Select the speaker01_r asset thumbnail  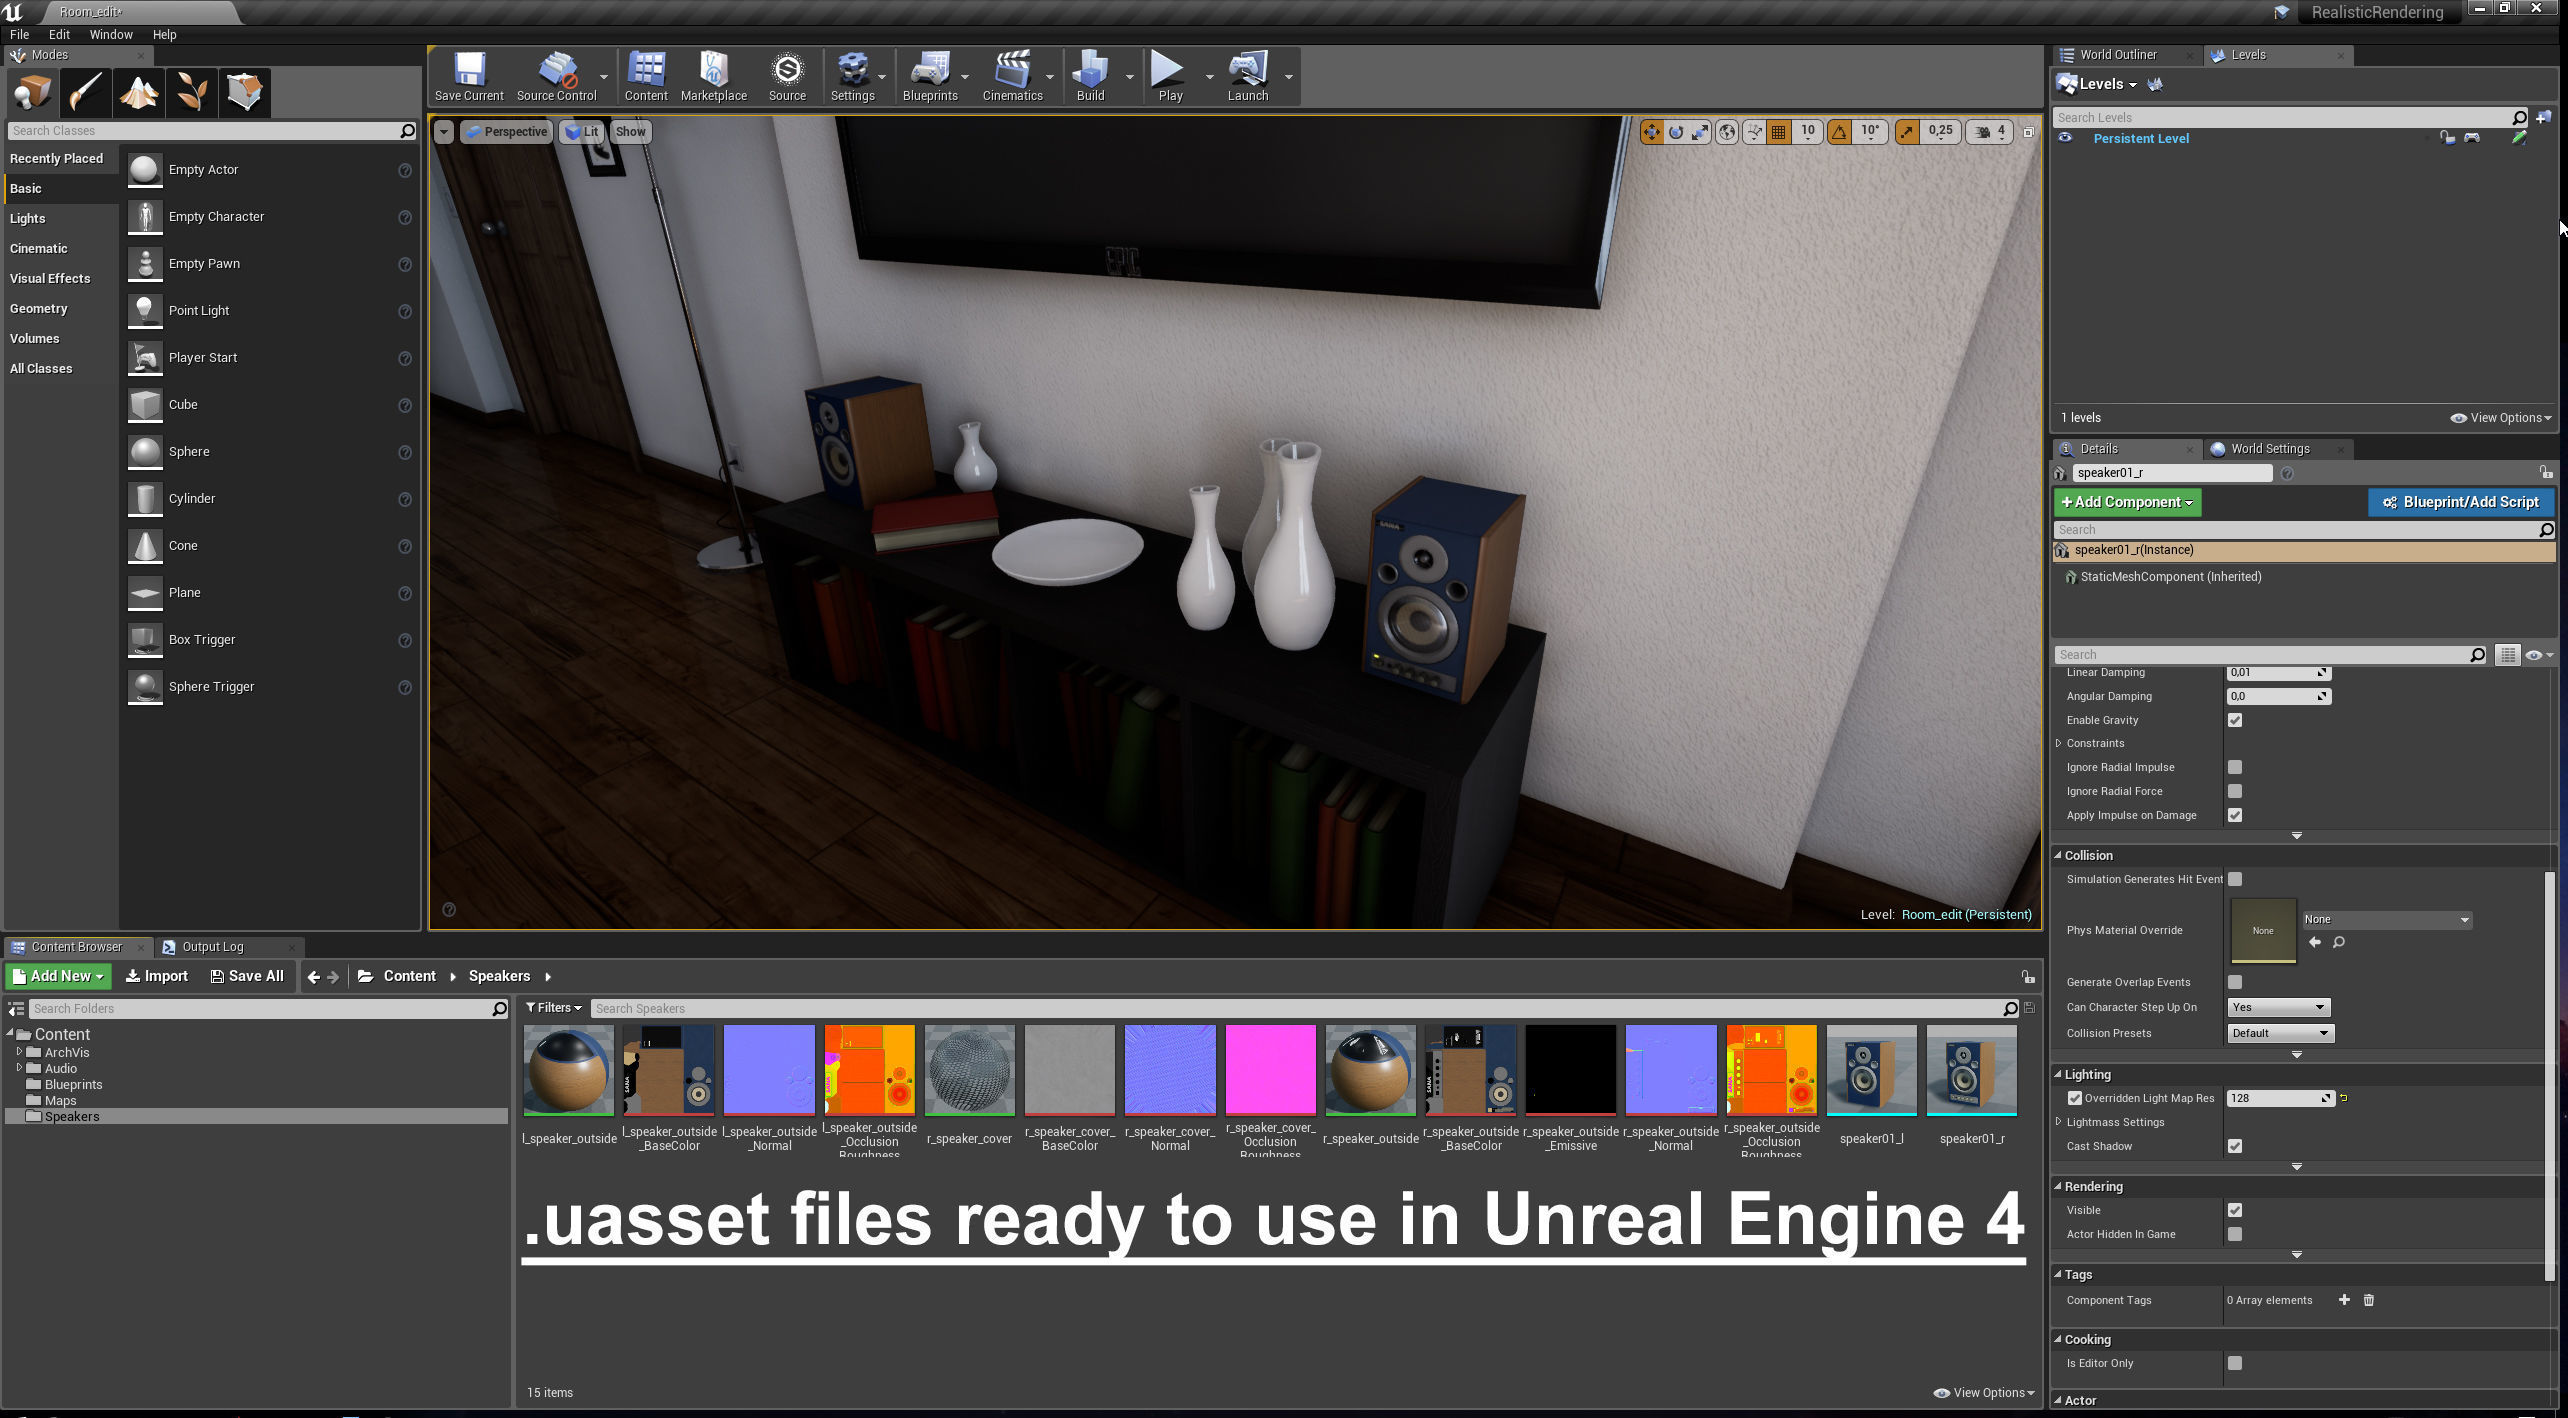pos(1970,1070)
